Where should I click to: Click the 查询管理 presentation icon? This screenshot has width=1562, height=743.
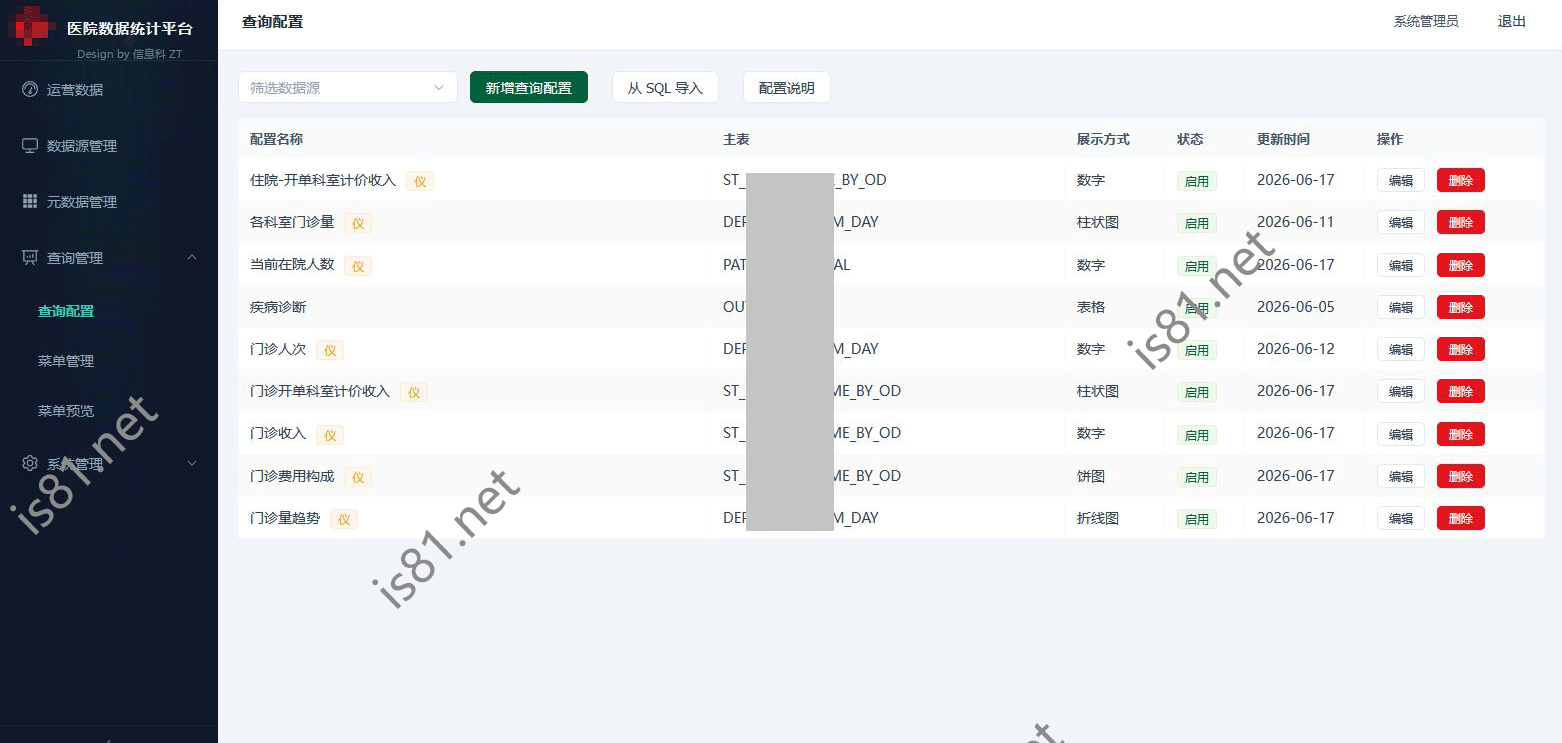point(30,257)
